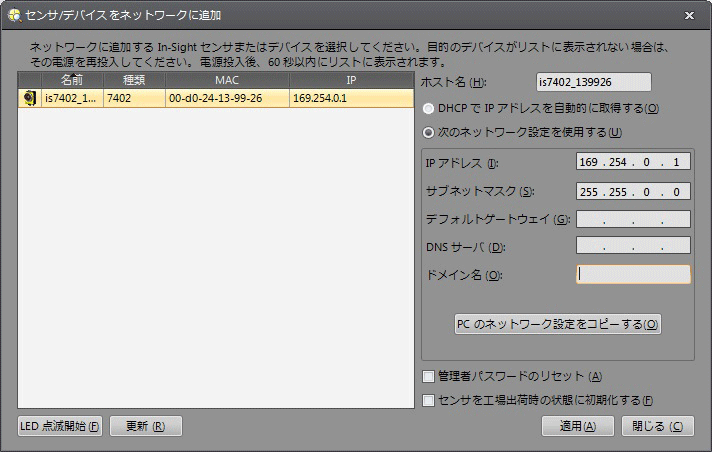Viewport: 712px width, 452px height.
Task: Click the sensor icon in the device row
Action: tap(30, 98)
